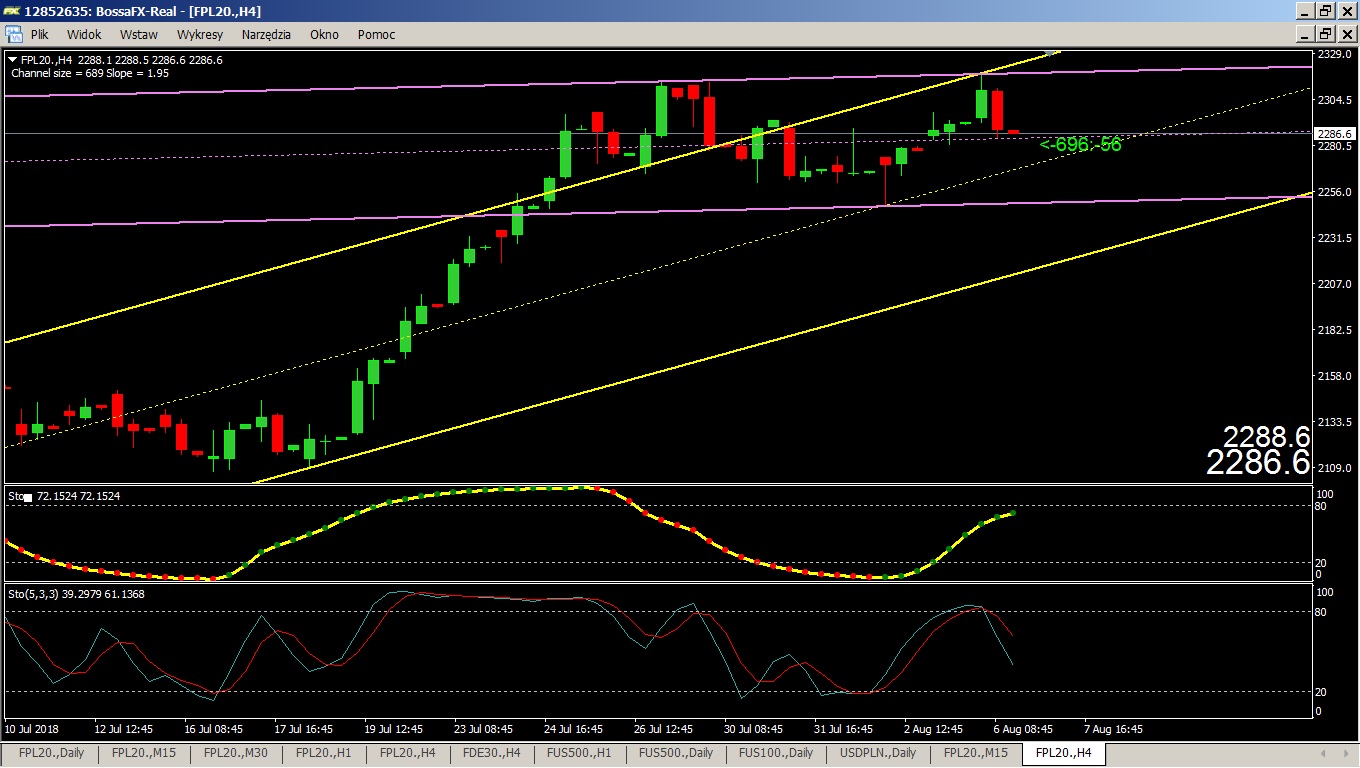Click the '10 Jul 2018' time axis label
Viewport: 1360px width, 768px height.
point(33,729)
